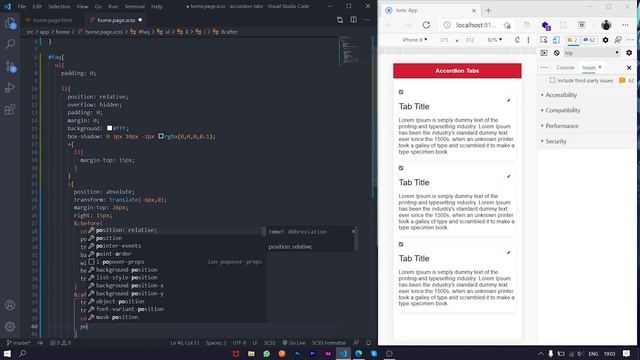The height and width of the screenshot is (360, 640).
Task: Add localhost page to favorites
Action: [507, 25]
